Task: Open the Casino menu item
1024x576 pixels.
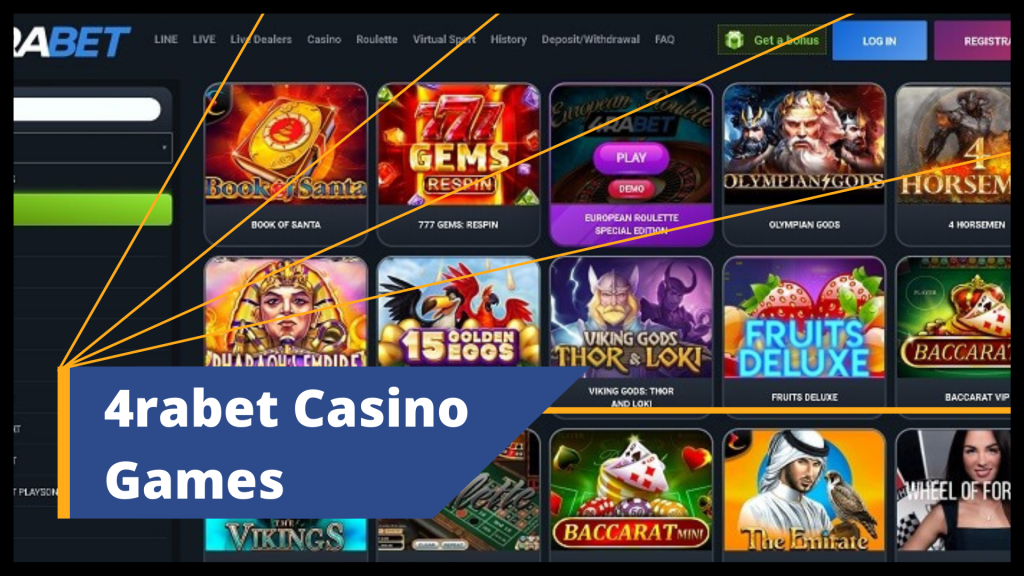Action: click(324, 39)
